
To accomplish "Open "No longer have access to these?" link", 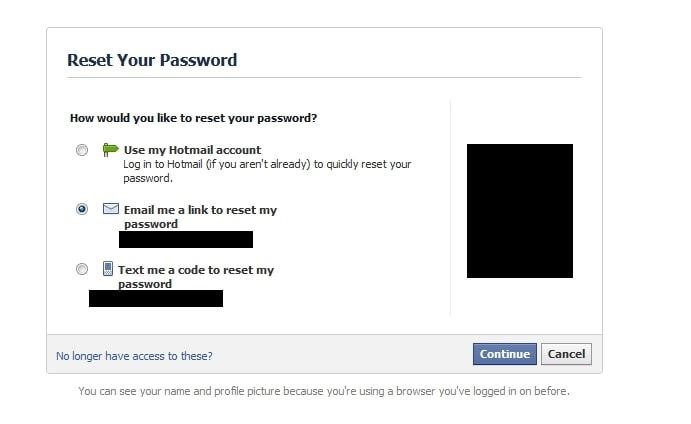I will point(134,355).
